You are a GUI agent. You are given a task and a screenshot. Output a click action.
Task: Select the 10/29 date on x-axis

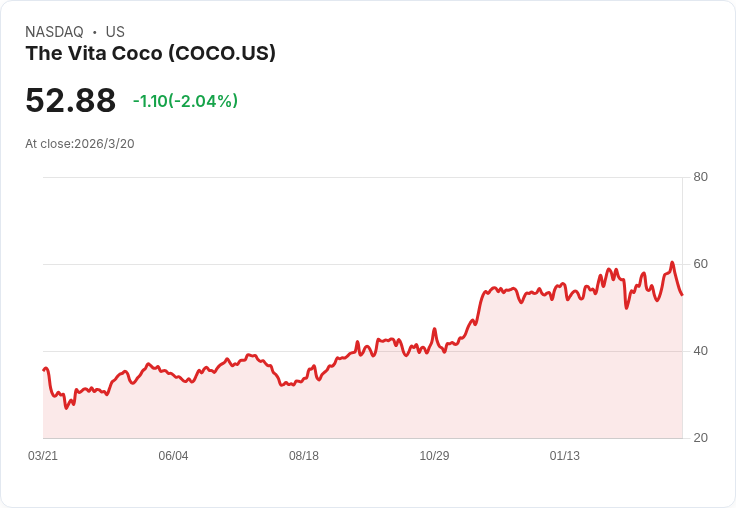click(434, 455)
